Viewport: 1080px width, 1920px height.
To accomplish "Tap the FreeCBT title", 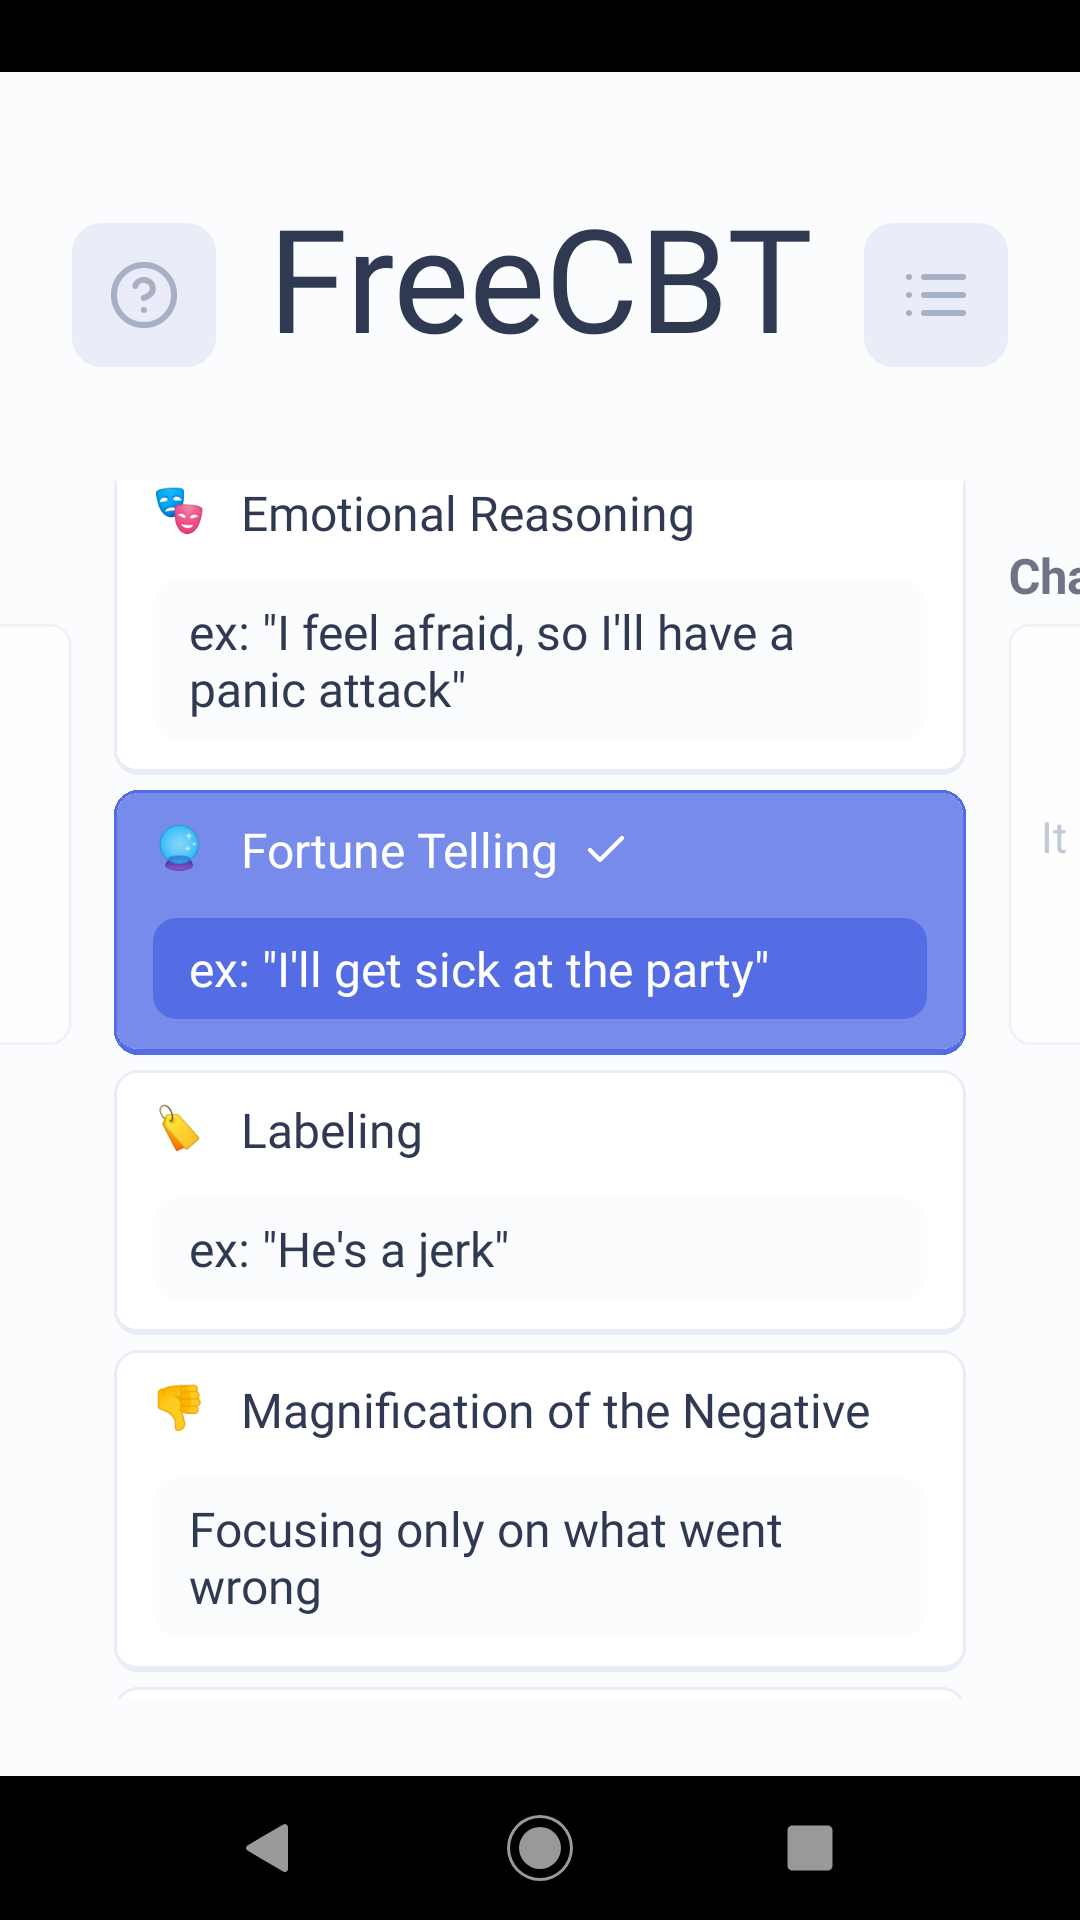I will (x=540, y=283).
